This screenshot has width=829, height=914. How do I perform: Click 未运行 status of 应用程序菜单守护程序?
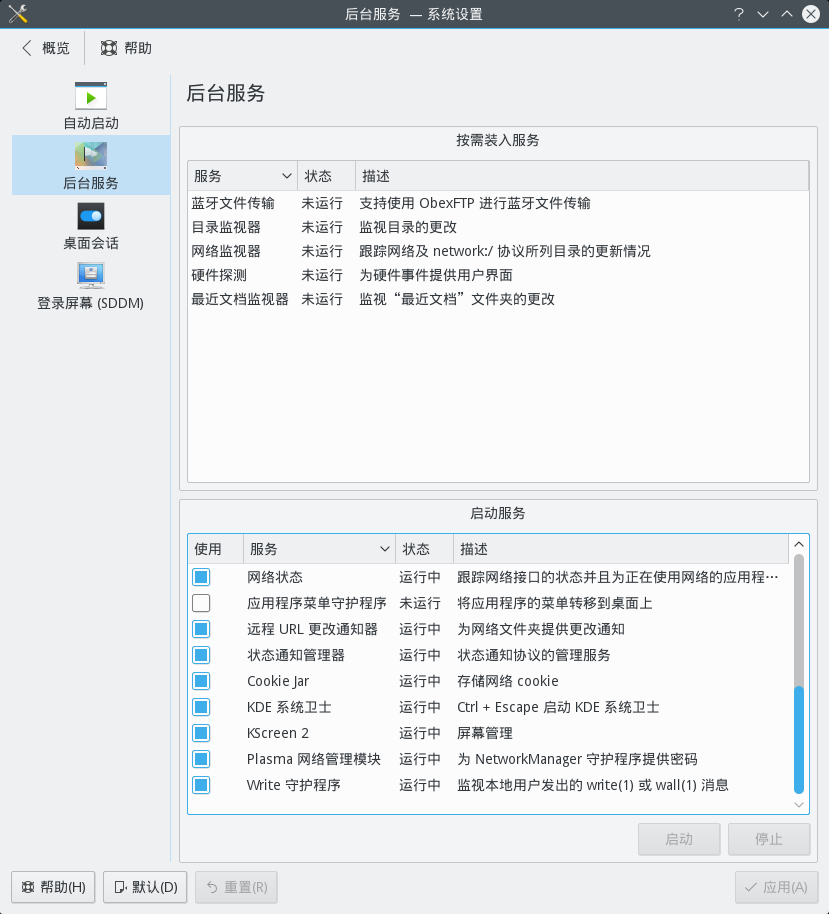[x=420, y=603]
